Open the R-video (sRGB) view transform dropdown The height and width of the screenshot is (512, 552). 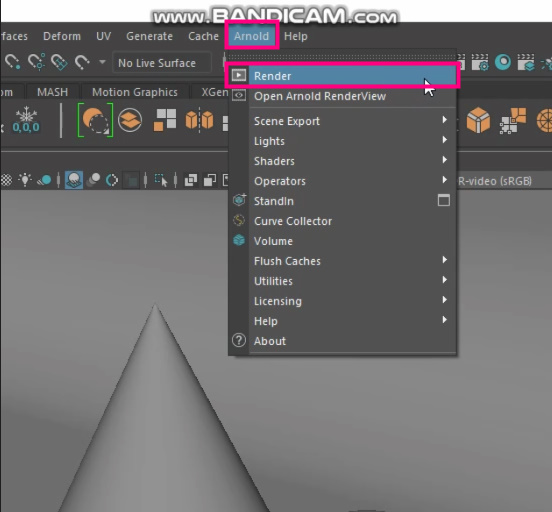(x=495, y=181)
